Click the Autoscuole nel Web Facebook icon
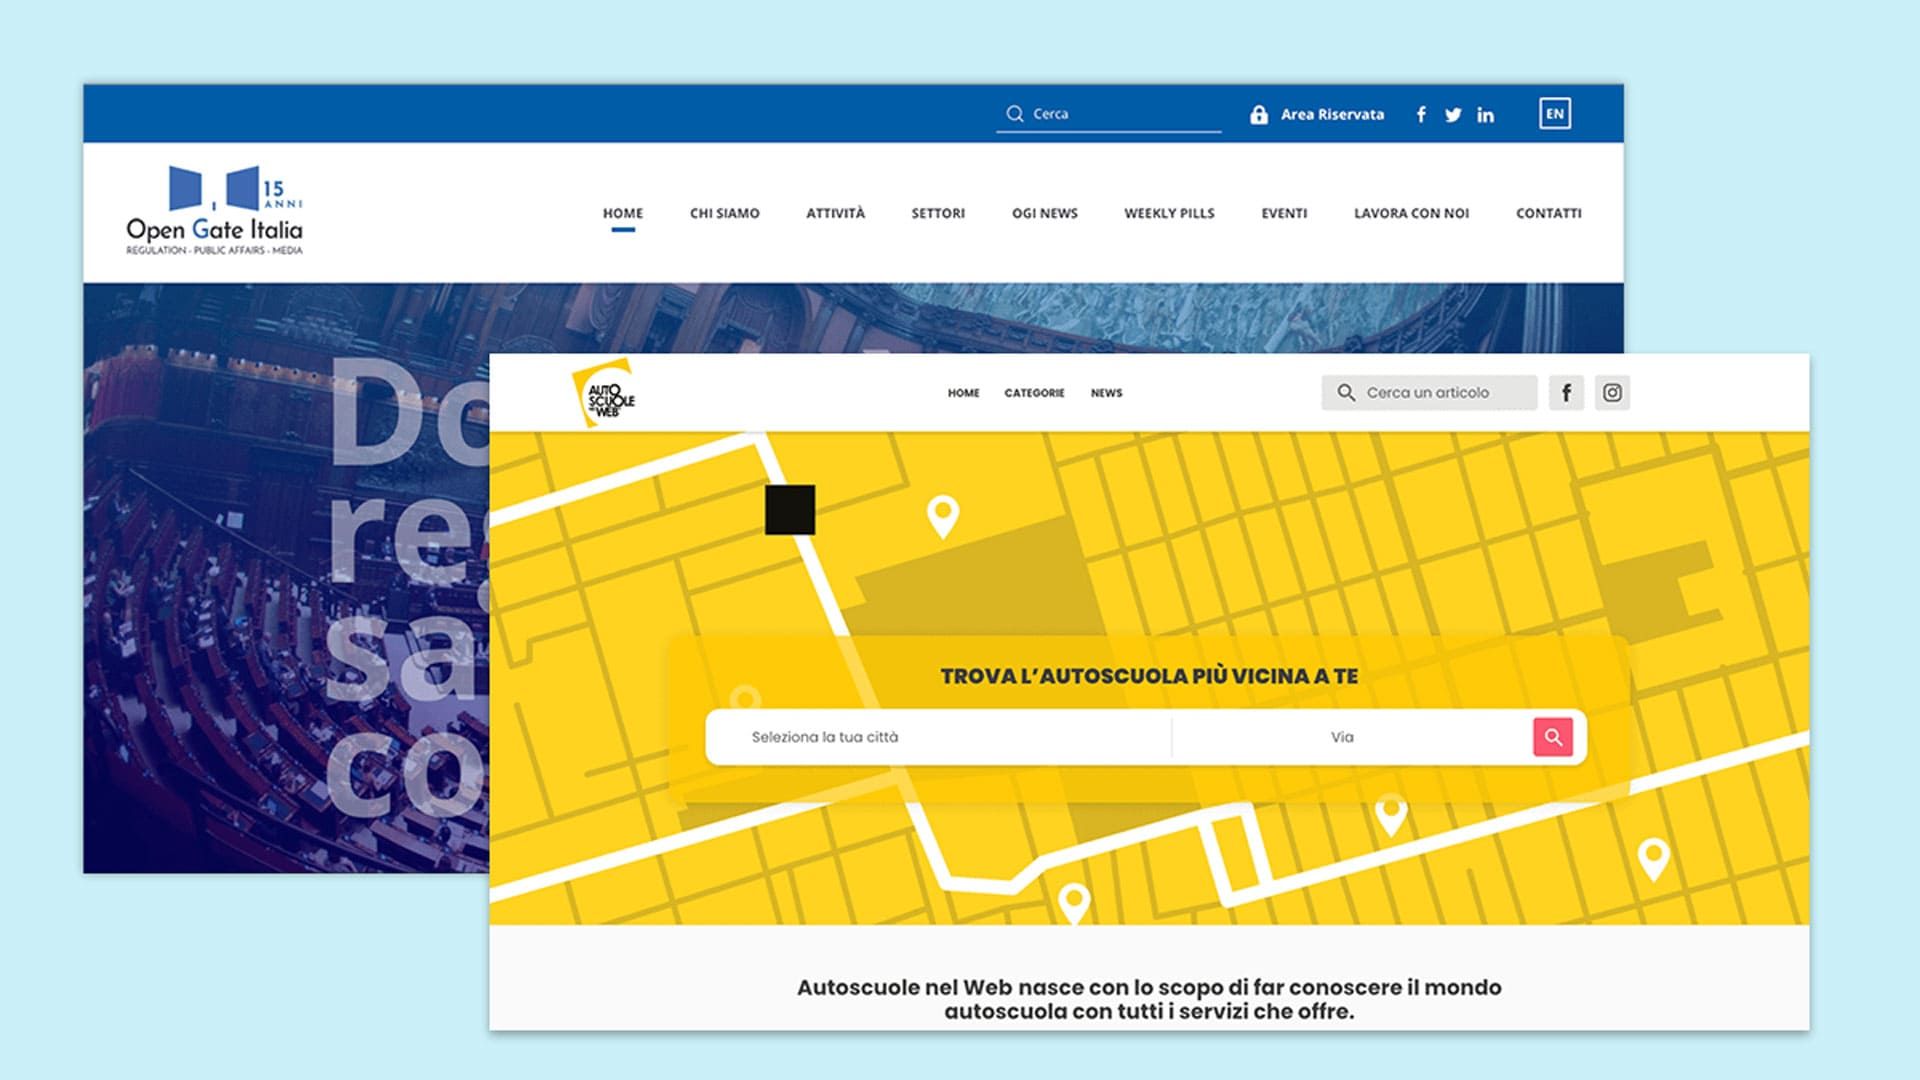The height and width of the screenshot is (1080, 1920). click(1565, 392)
